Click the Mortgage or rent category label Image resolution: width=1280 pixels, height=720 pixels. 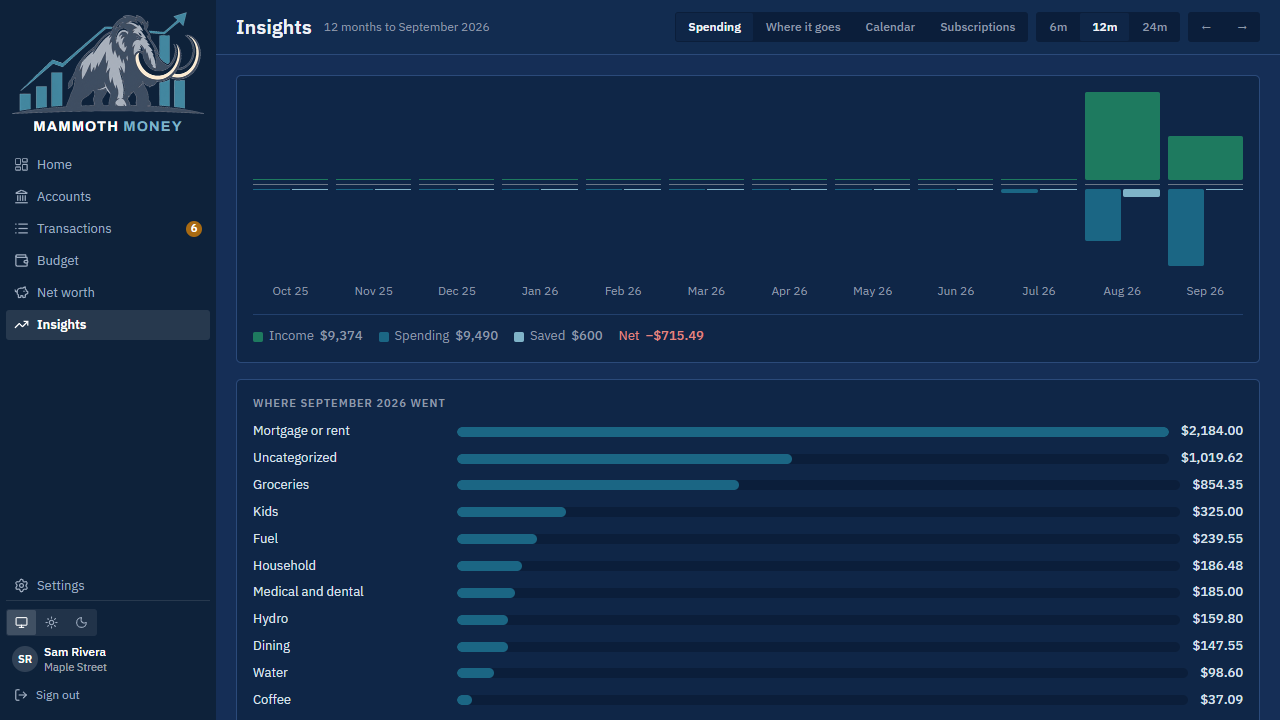[x=301, y=431]
